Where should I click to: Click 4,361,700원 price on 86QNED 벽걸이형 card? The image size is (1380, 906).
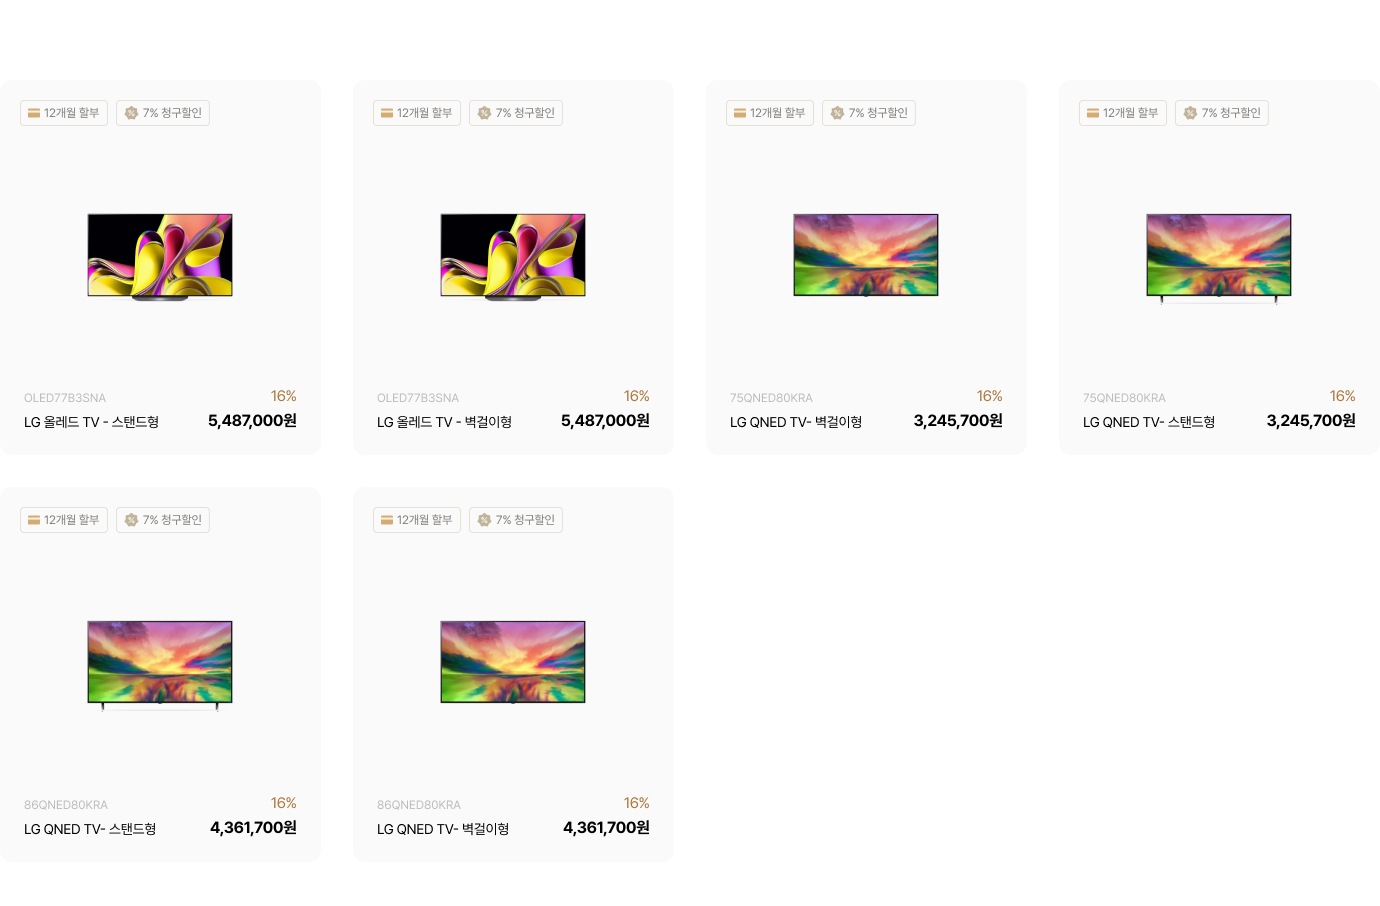point(606,828)
